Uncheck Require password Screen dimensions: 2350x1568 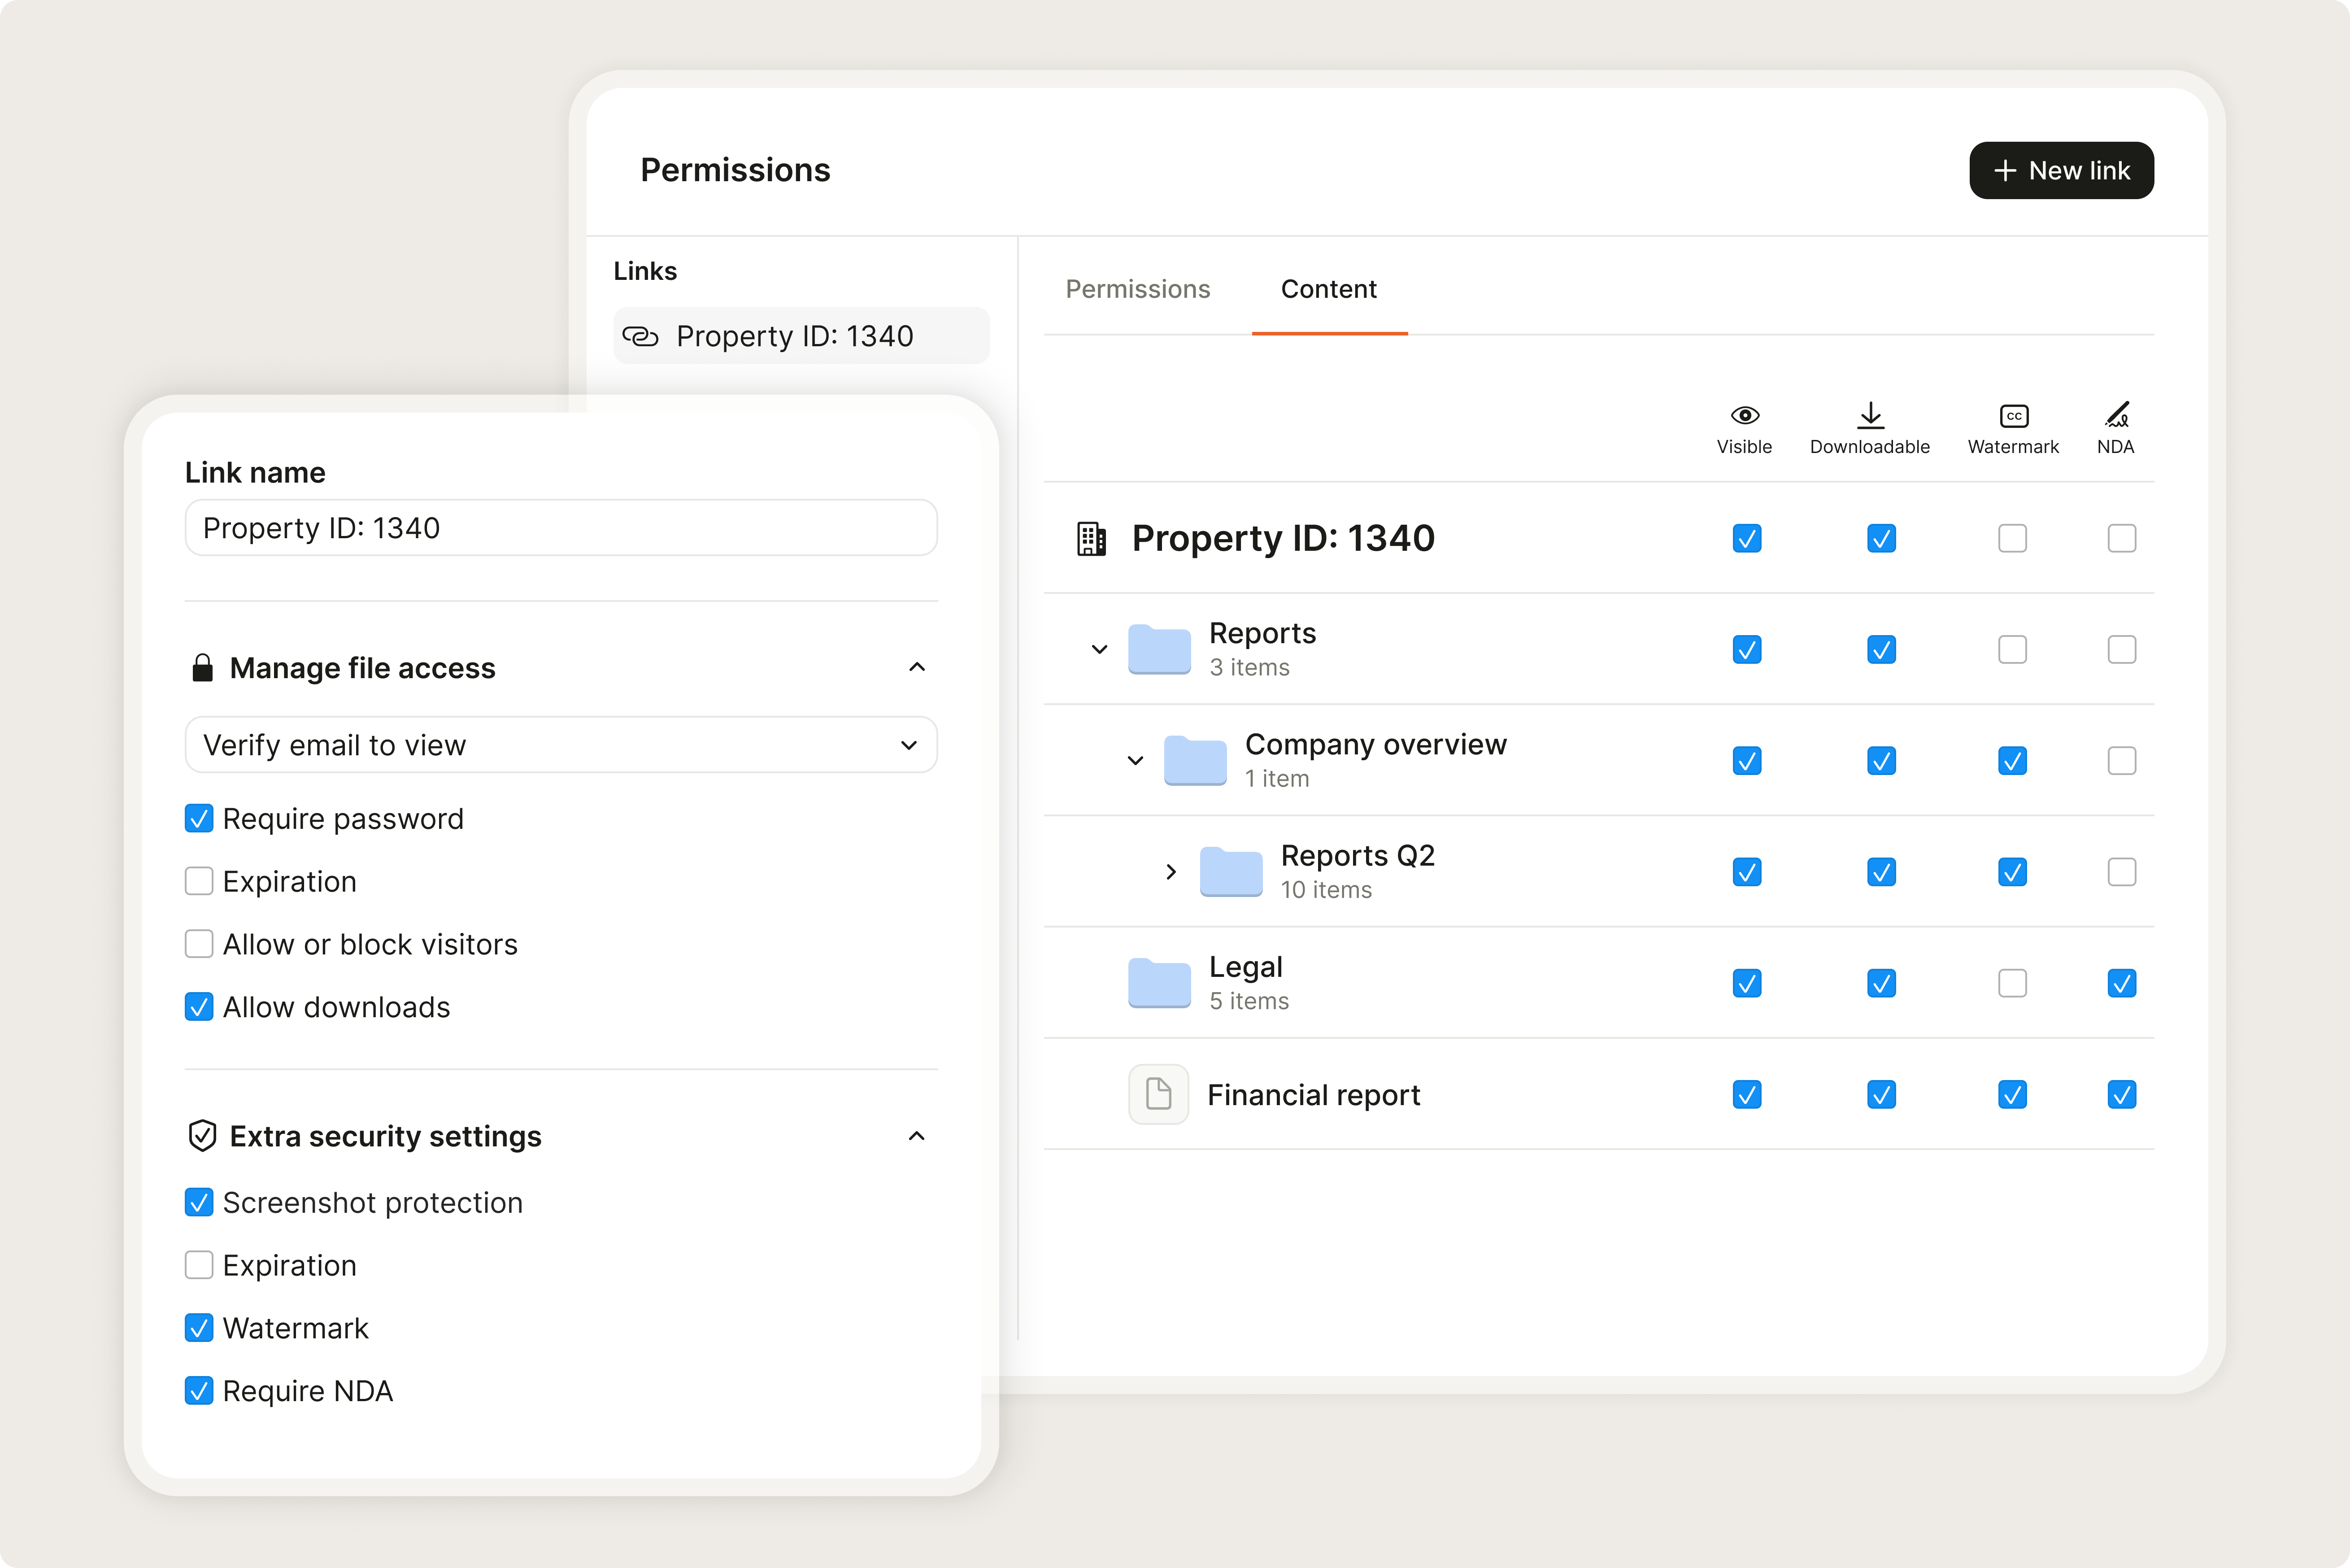coord(199,819)
